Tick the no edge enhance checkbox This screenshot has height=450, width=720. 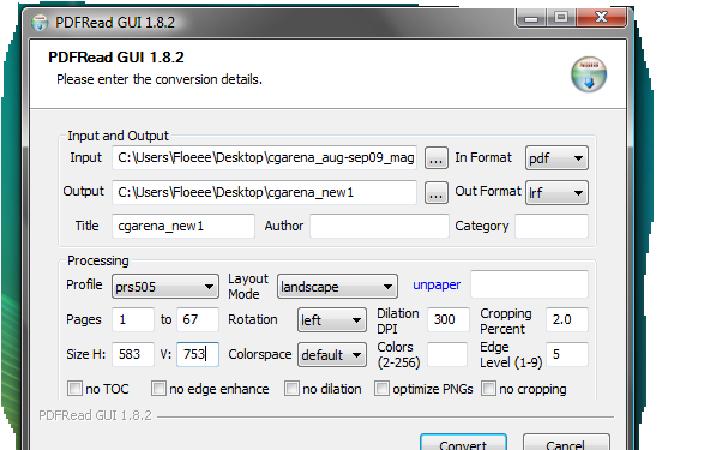[158, 388]
